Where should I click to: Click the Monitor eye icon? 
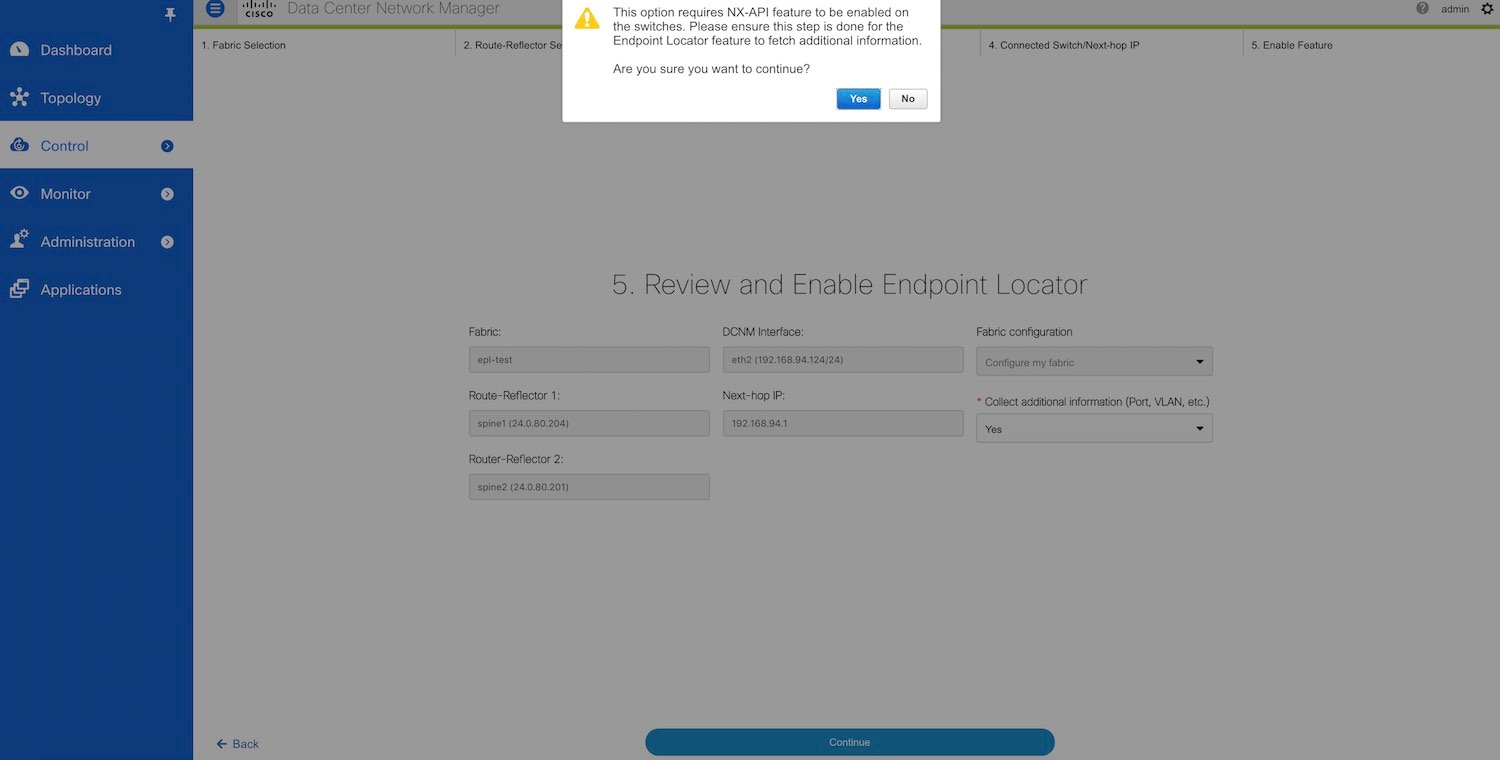[19, 193]
